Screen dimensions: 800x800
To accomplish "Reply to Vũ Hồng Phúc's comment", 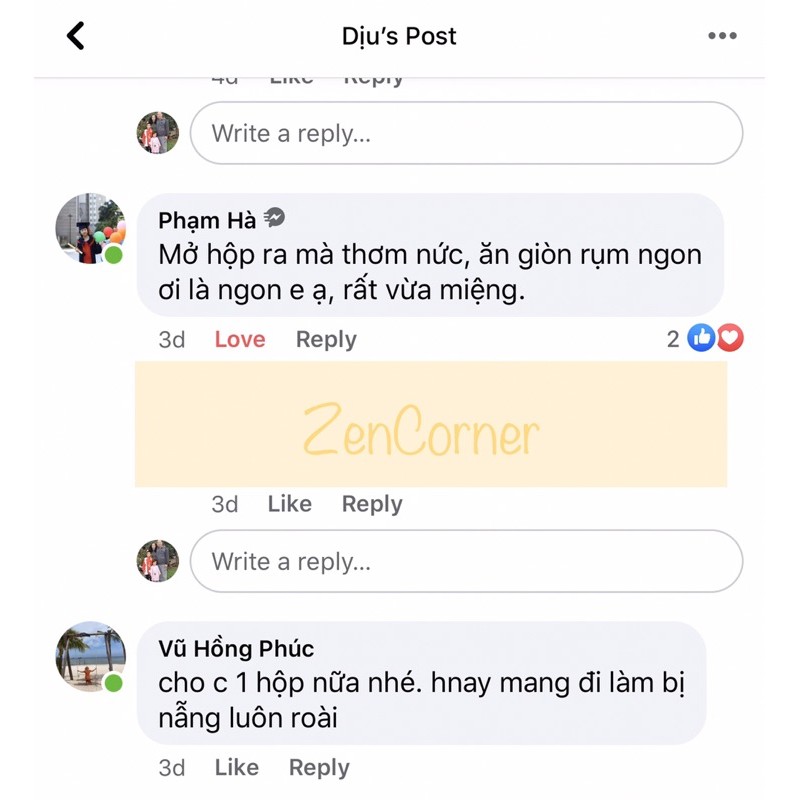I will pyautogui.click(x=319, y=768).
